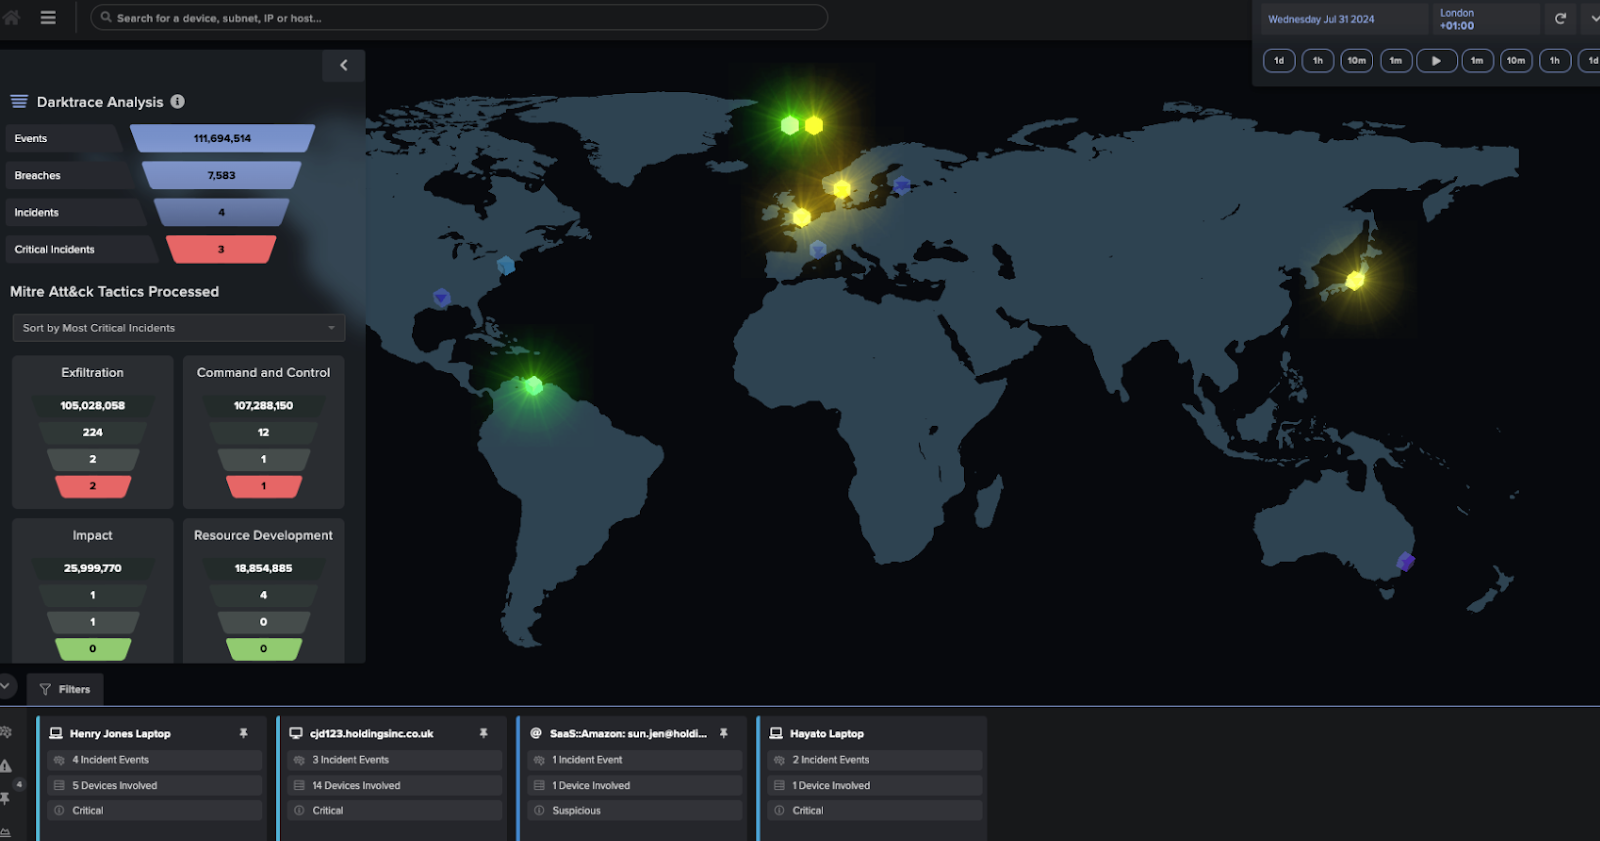
Task: Select the blue cube marker near Finland
Action: 902,185
